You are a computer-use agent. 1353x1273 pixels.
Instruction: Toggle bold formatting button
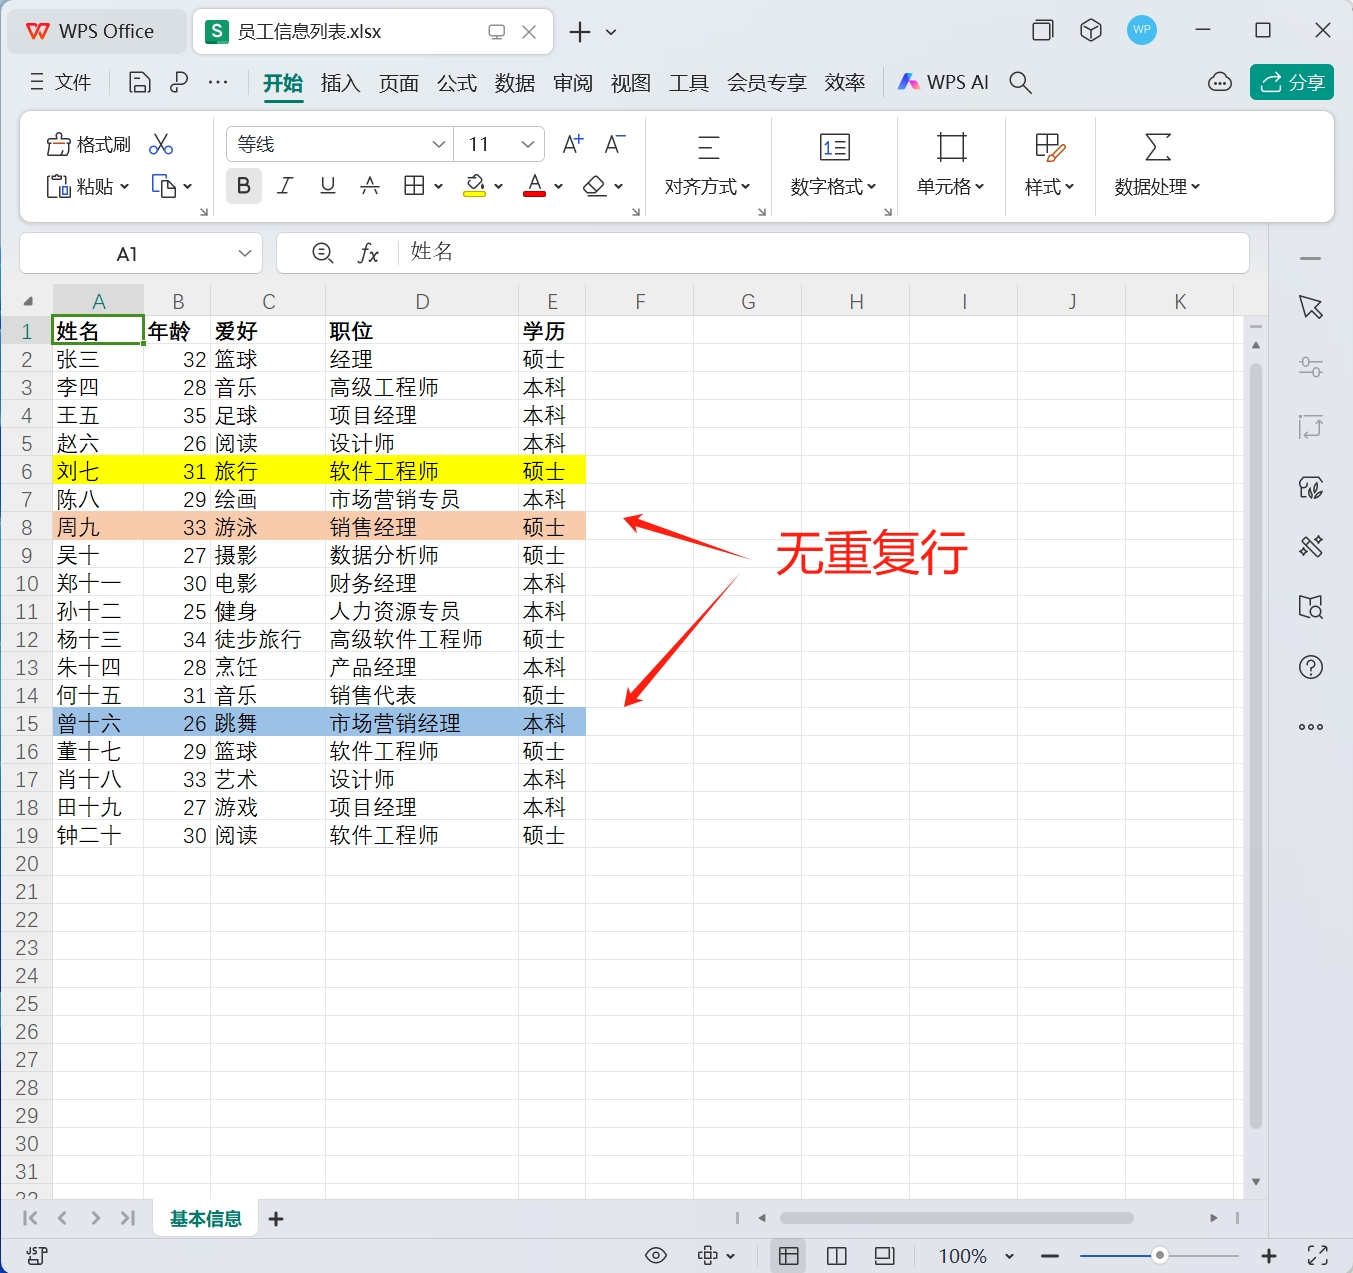pyautogui.click(x=243, y=186)
